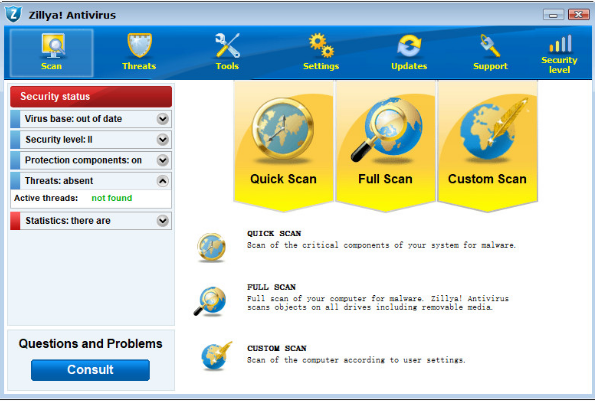Click small Quick Scan icon in description list
Image resolution: width=595 pixels, height=401 pixels.
point(211,247)
